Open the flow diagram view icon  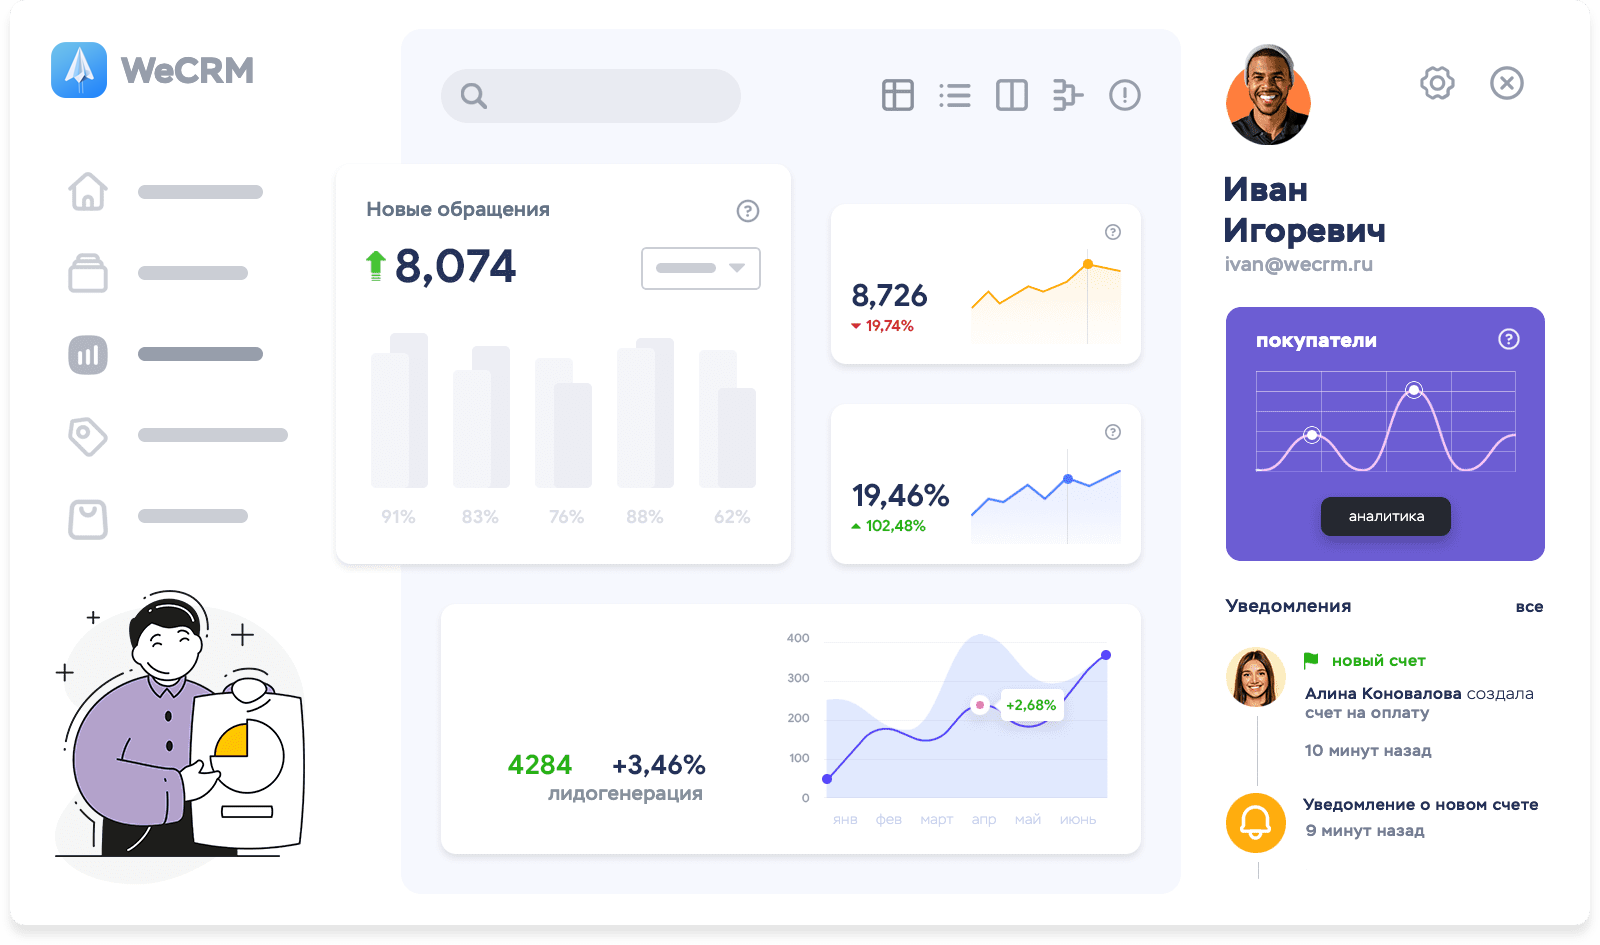[1067, 95]
